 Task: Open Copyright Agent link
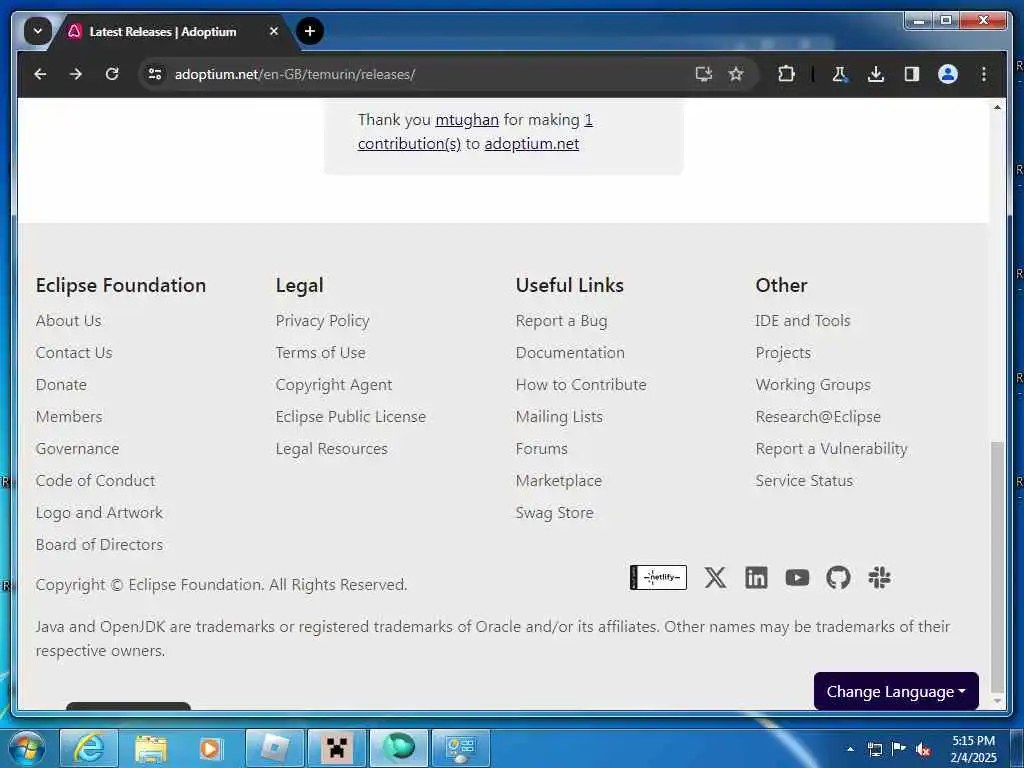point(334,385)
